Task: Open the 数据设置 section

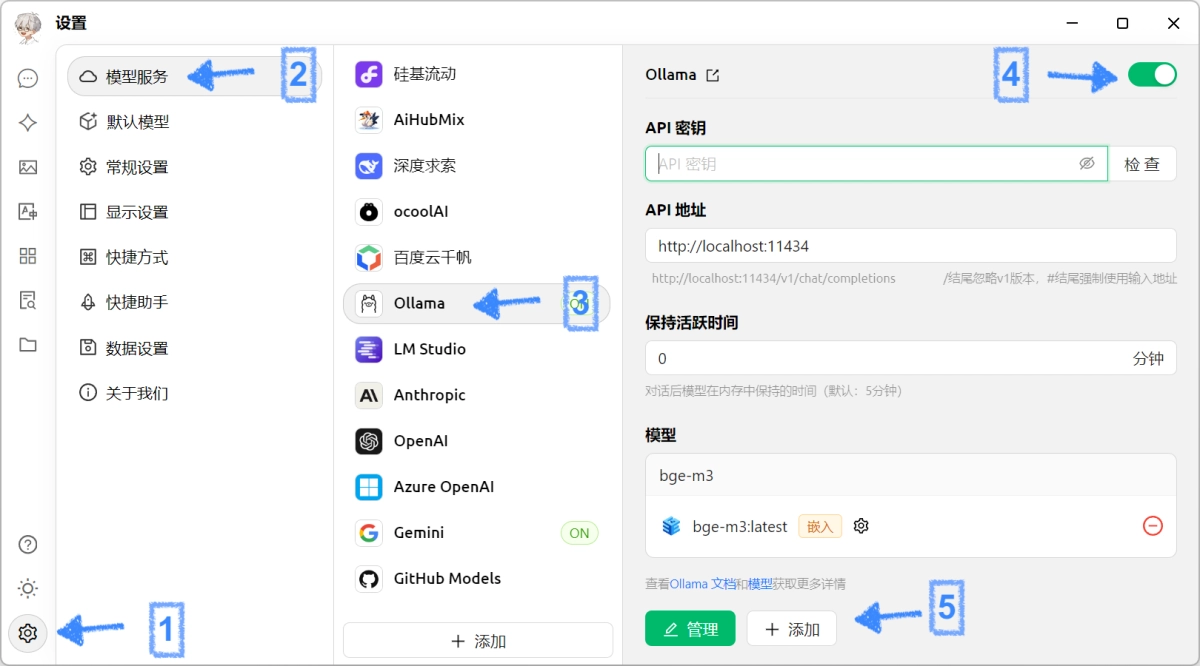Action: 194,348
